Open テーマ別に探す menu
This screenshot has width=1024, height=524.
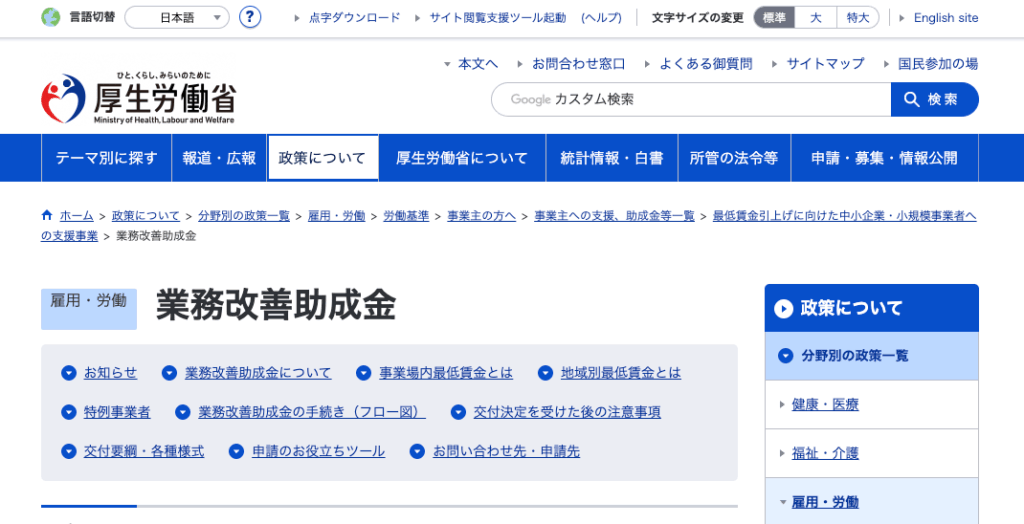pyautogui.click(x=106, y=157)
